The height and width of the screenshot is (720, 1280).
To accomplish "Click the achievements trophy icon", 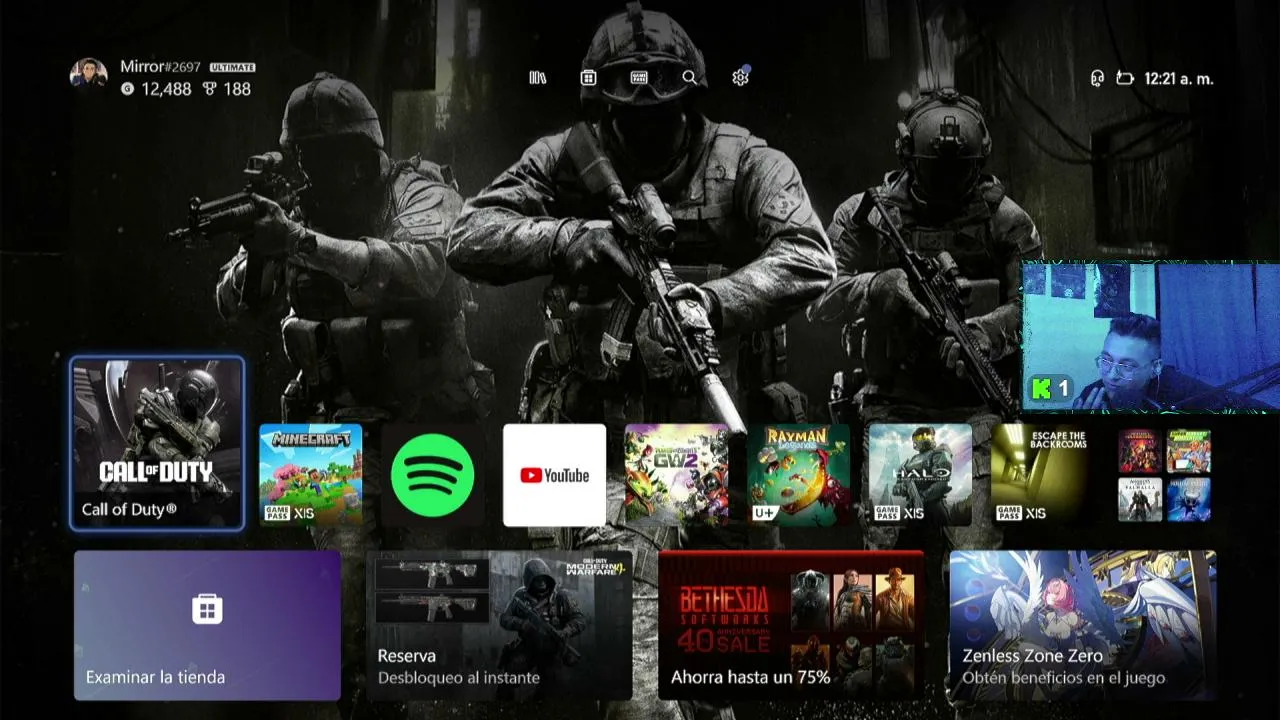I will point(209,89).
